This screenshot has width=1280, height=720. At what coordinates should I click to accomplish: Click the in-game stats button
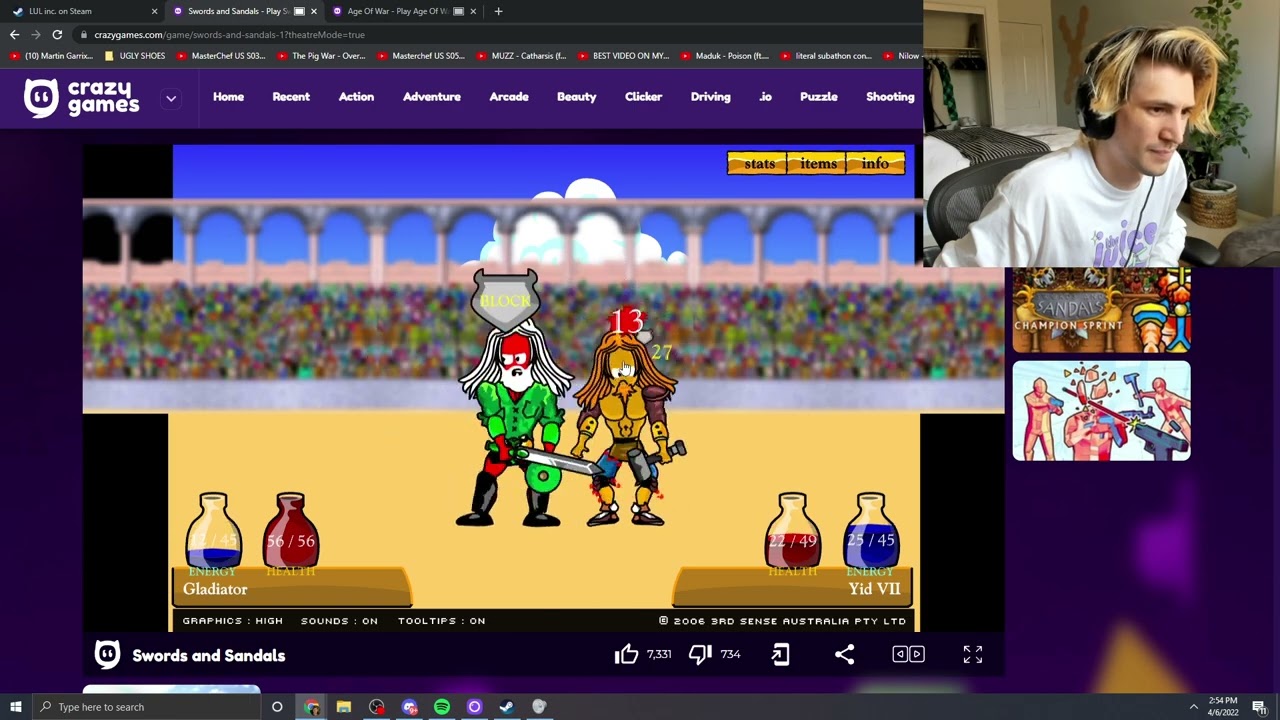[x=758, y=163]
